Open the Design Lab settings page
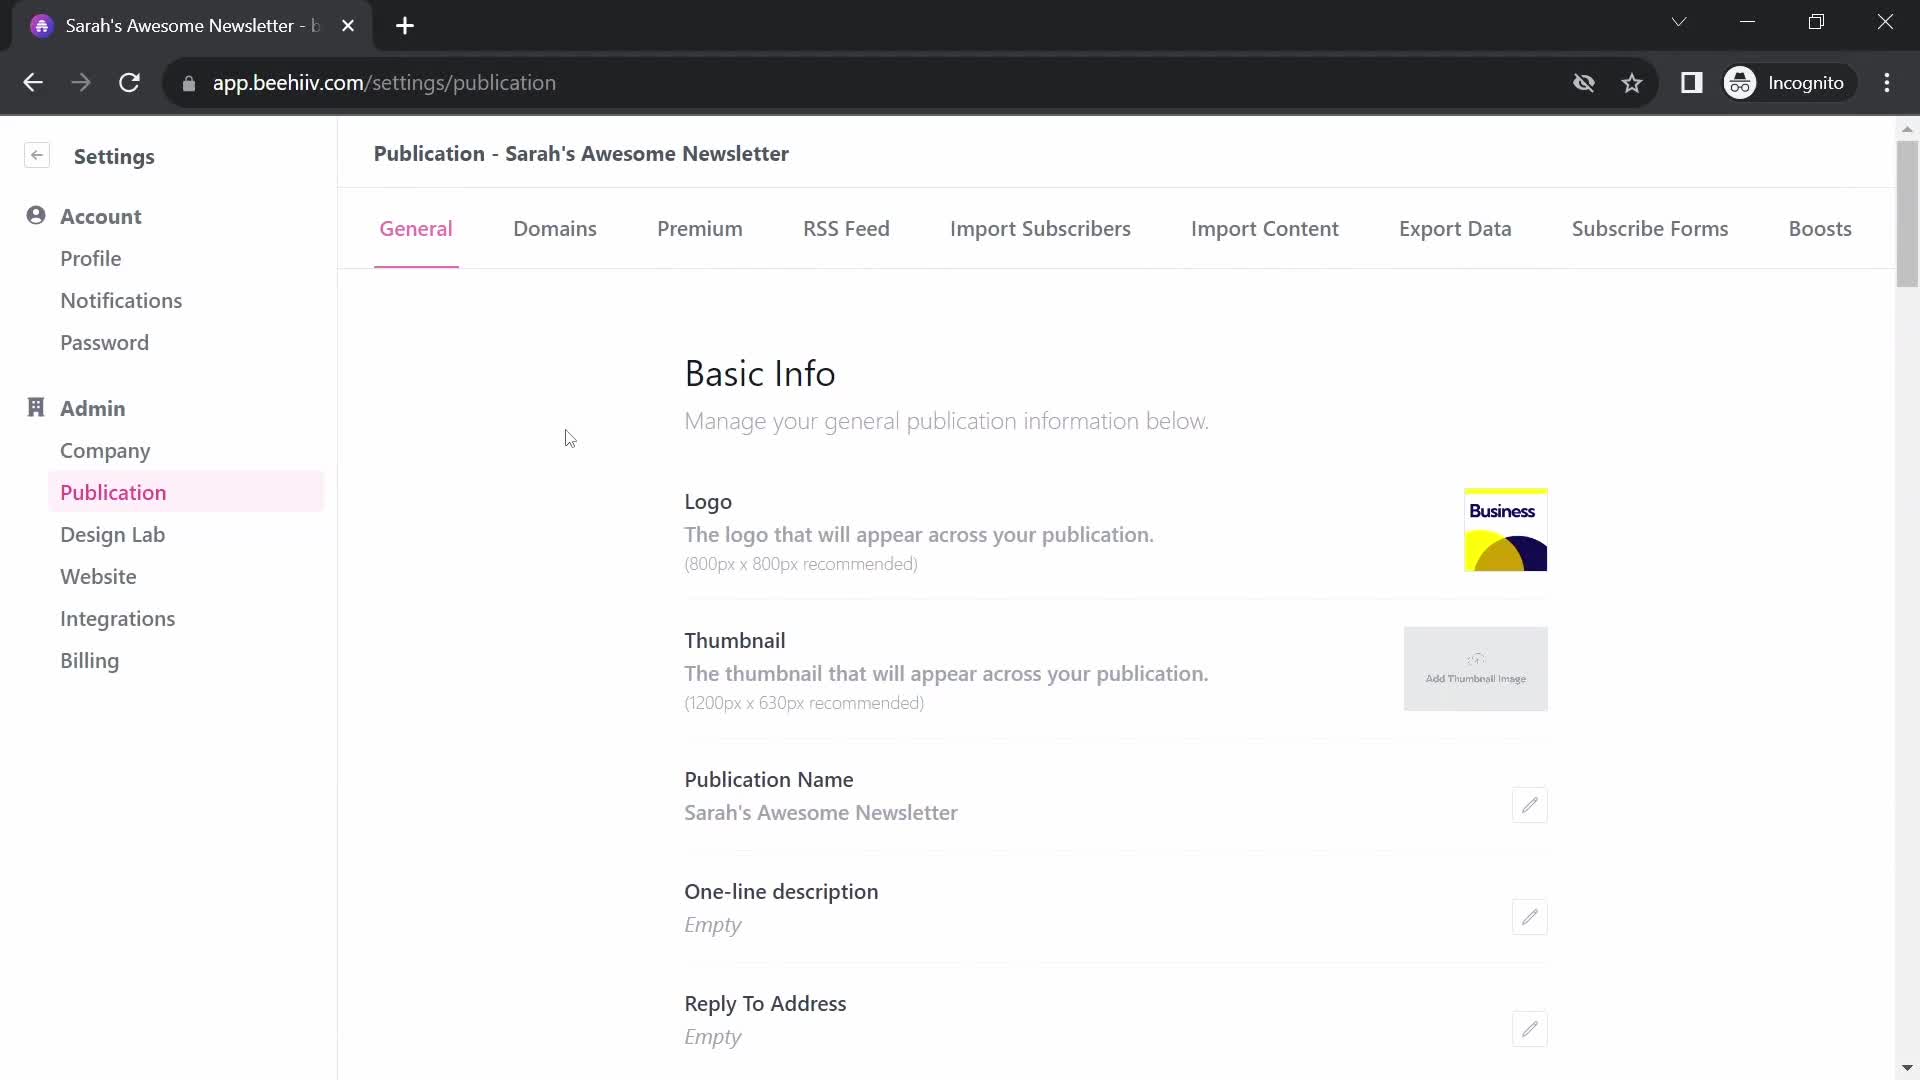1920x1080 pixels. coord(112,534)
